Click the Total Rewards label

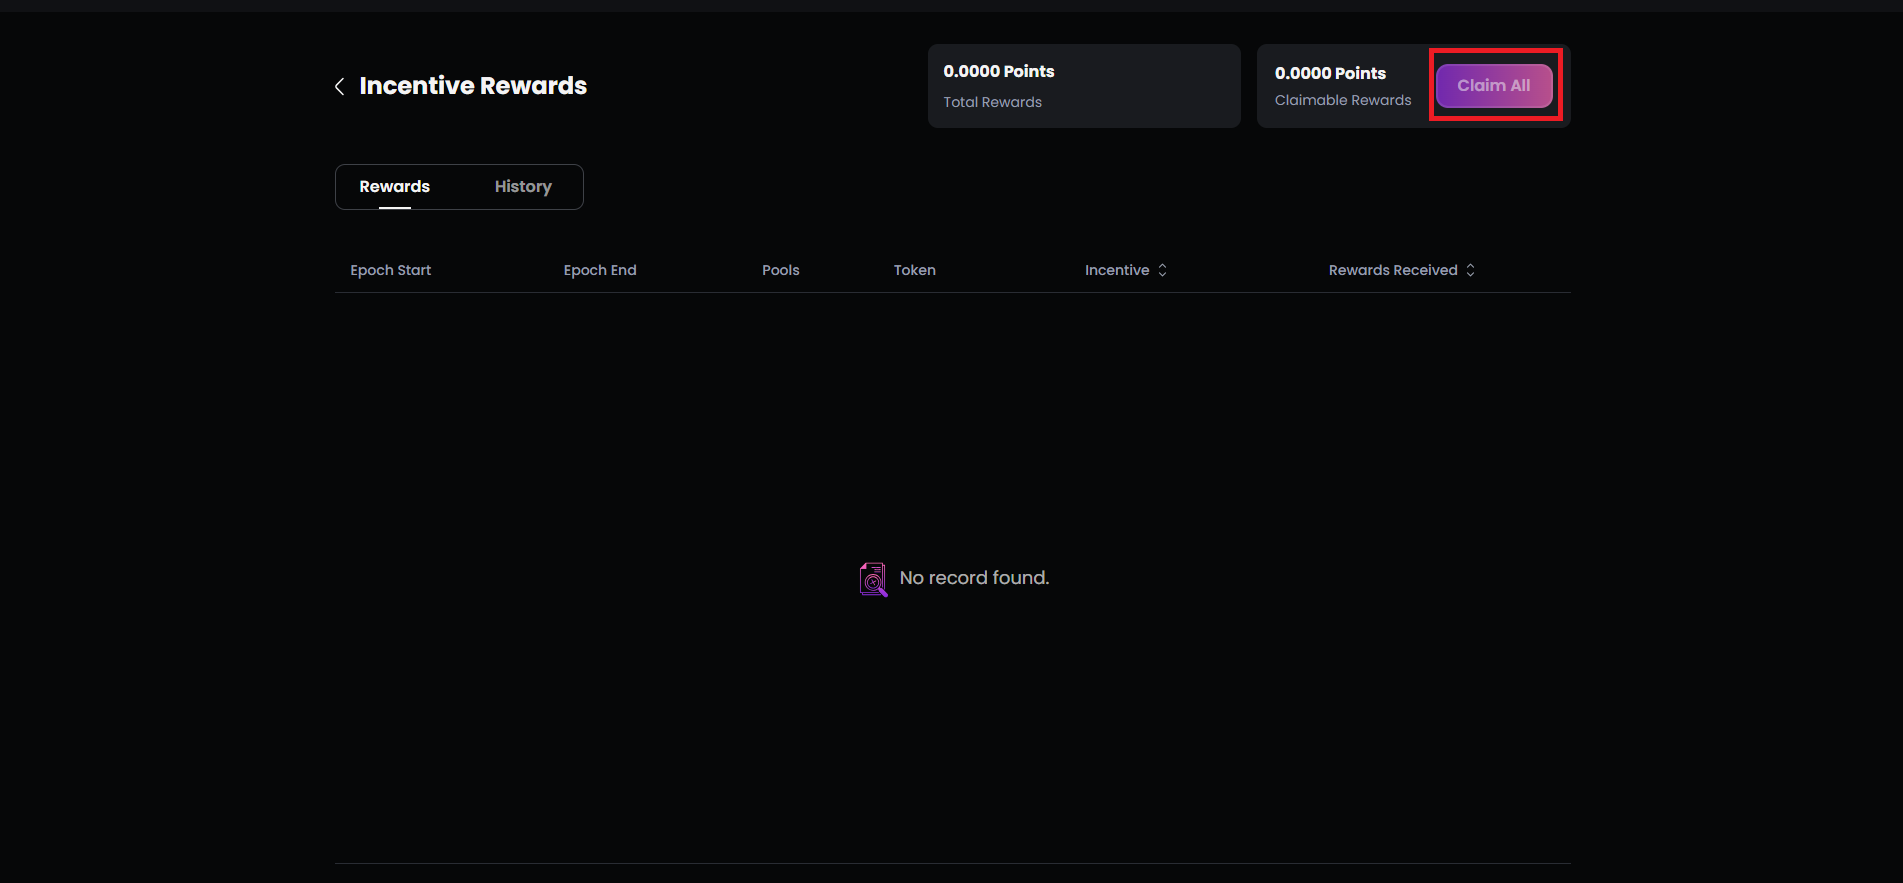[992, 102]
